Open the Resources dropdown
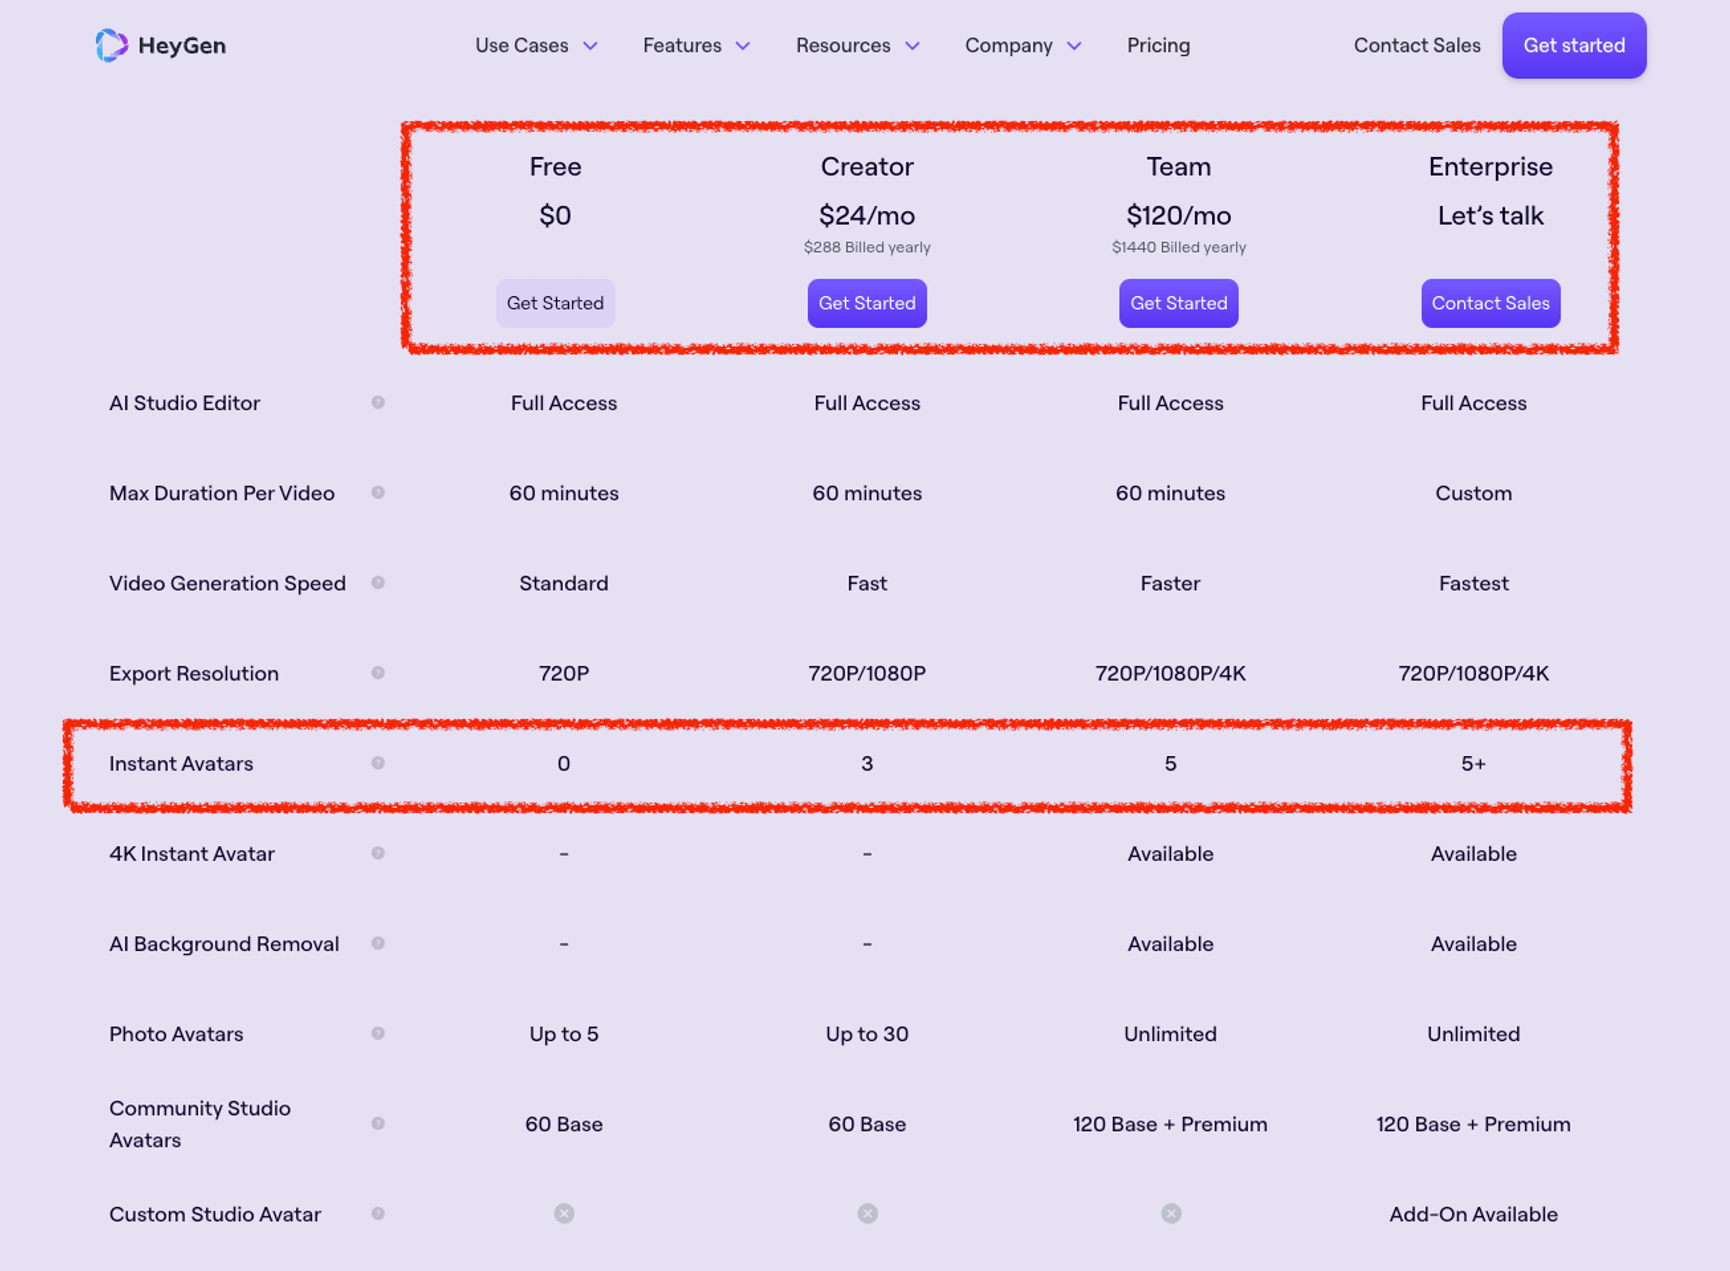 (x=857, y=45)
